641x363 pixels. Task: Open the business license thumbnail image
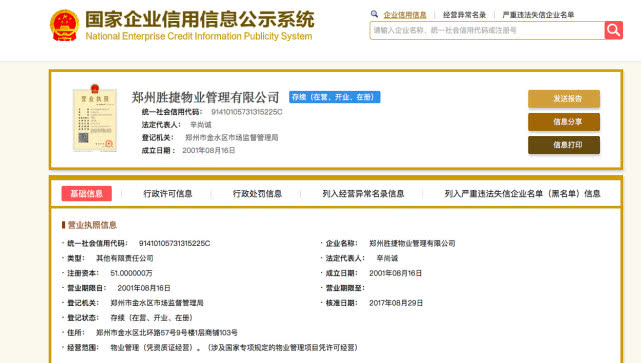pyautogui.click(x=94, y=118)
